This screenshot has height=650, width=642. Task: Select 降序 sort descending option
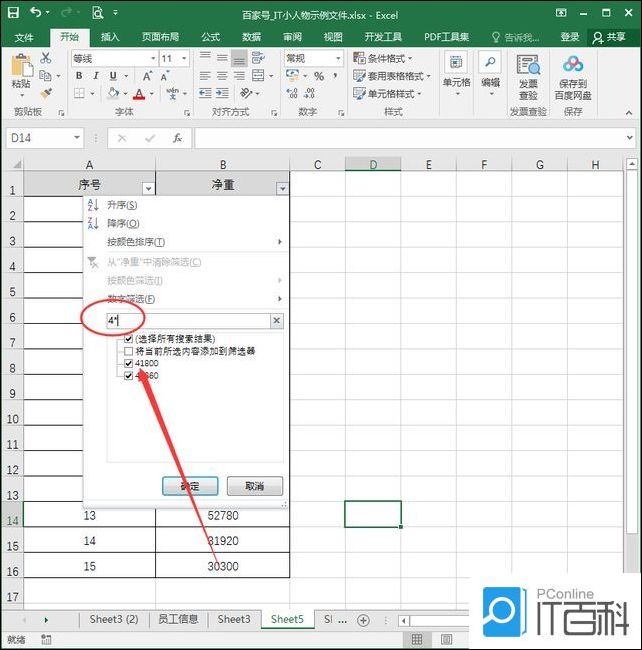click(x=123, y=223)
